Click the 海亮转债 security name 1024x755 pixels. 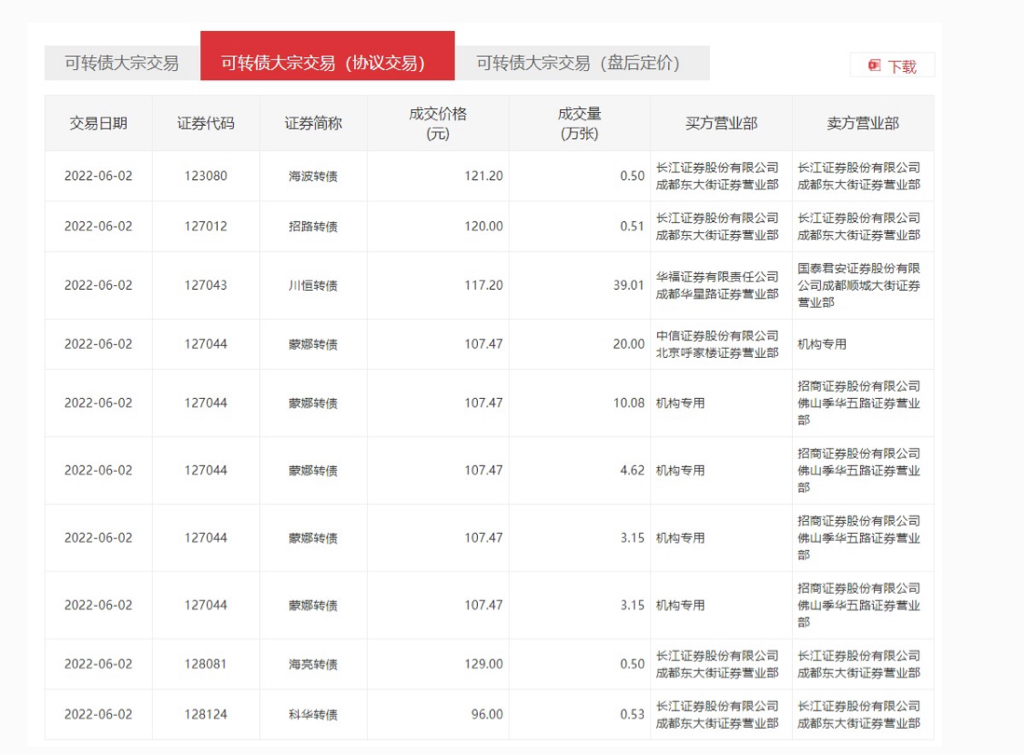tap(313, 664)
